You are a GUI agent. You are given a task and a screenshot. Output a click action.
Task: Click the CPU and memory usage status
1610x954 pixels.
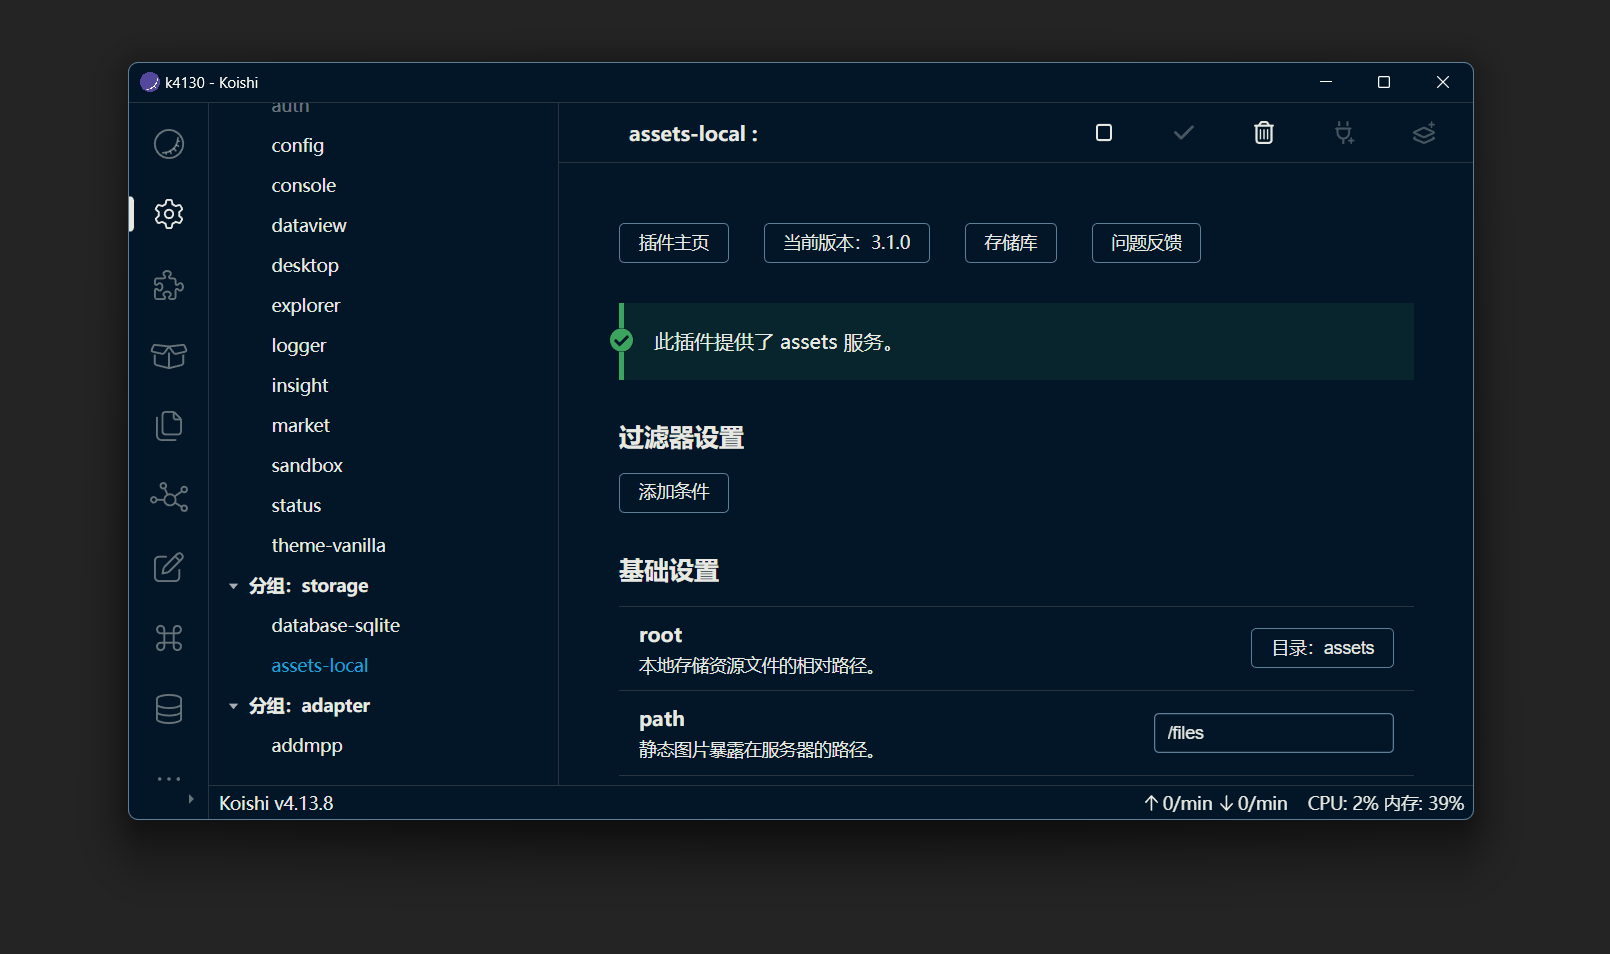pos(1386,803)
